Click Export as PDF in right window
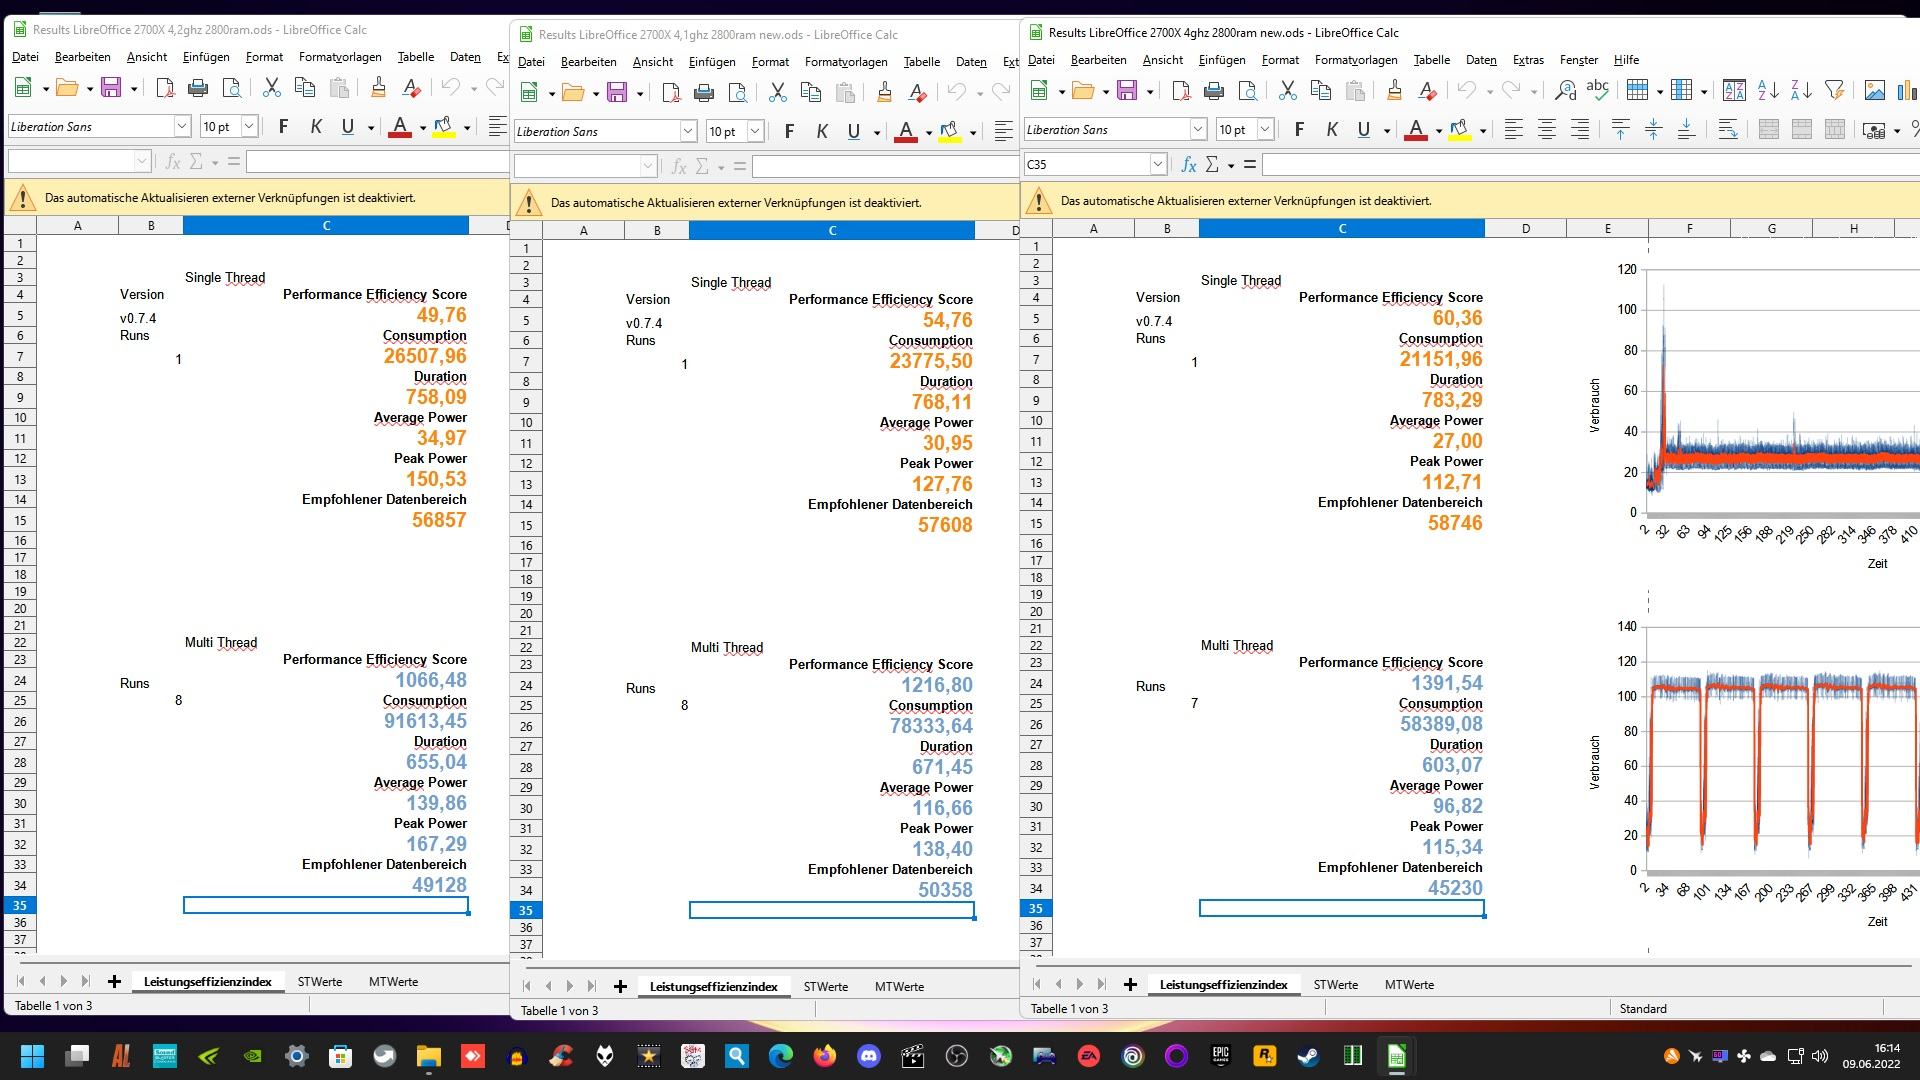The image size is (1920, 1080). tap(1181, 91)
